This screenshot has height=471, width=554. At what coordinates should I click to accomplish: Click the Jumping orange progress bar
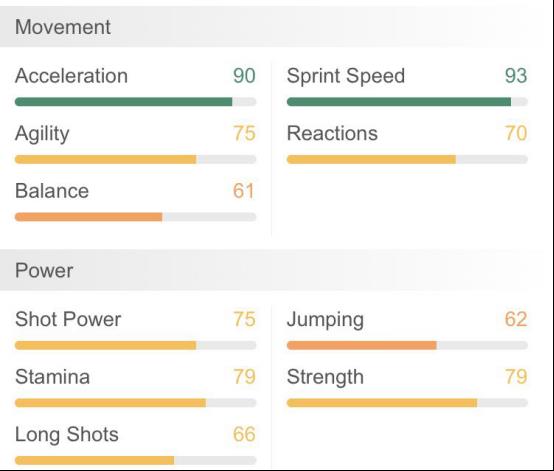407,345
